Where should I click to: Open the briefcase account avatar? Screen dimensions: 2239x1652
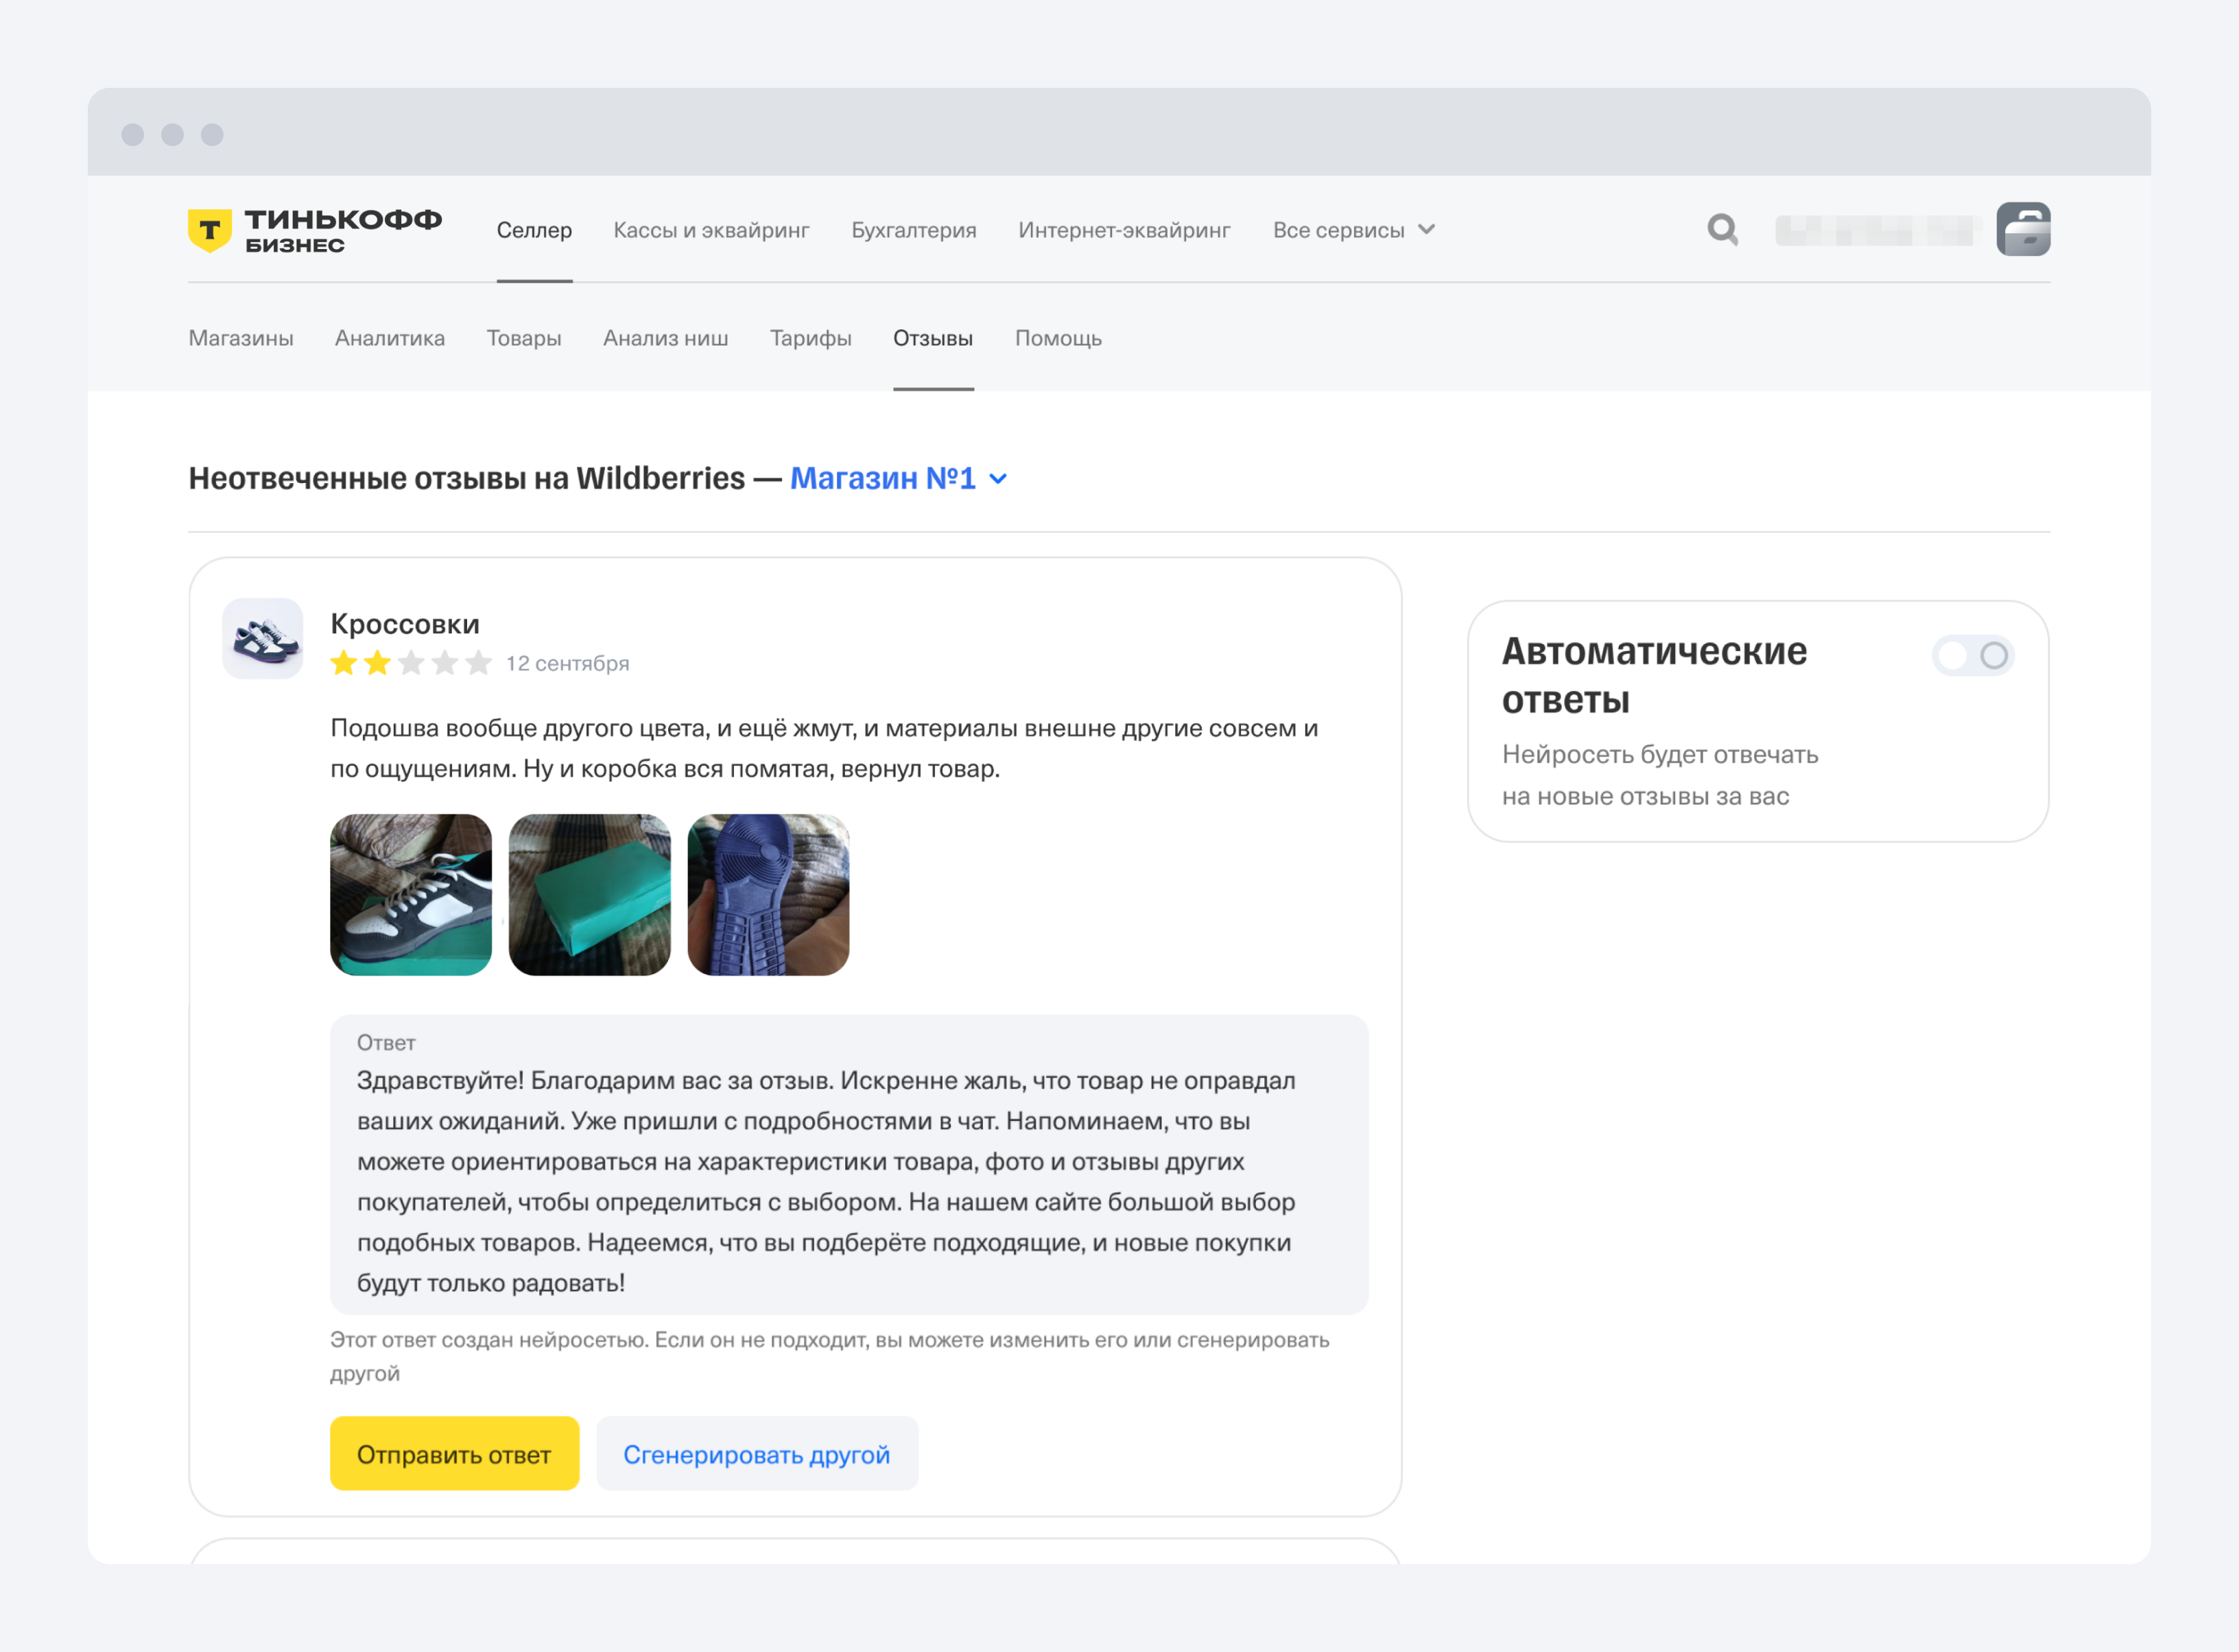coord(2023,229)
